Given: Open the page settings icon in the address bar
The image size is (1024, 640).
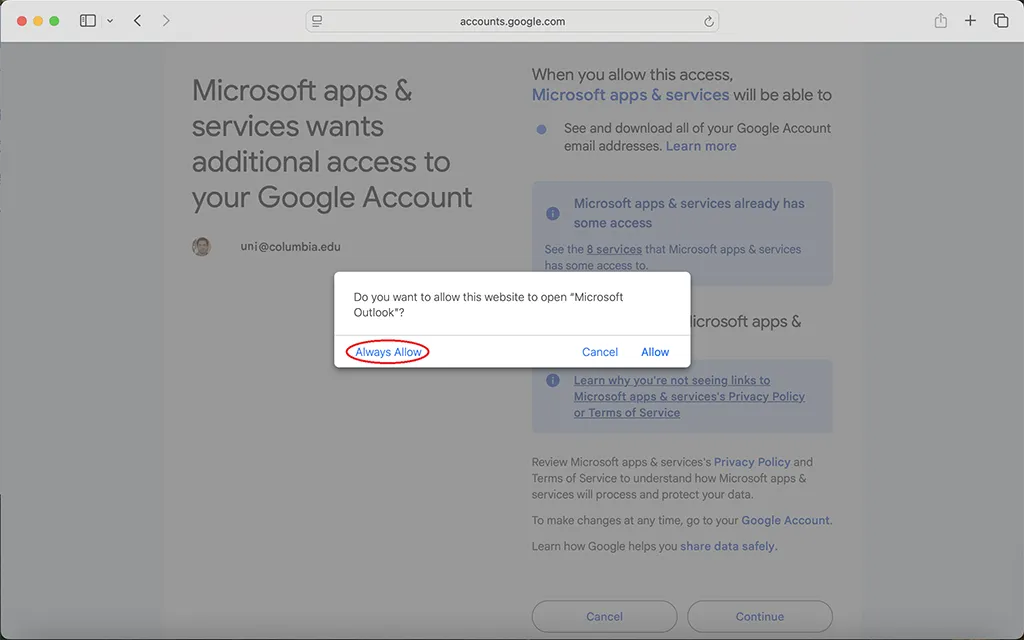Looking at the screenshot, I should (x=317, y=21).
